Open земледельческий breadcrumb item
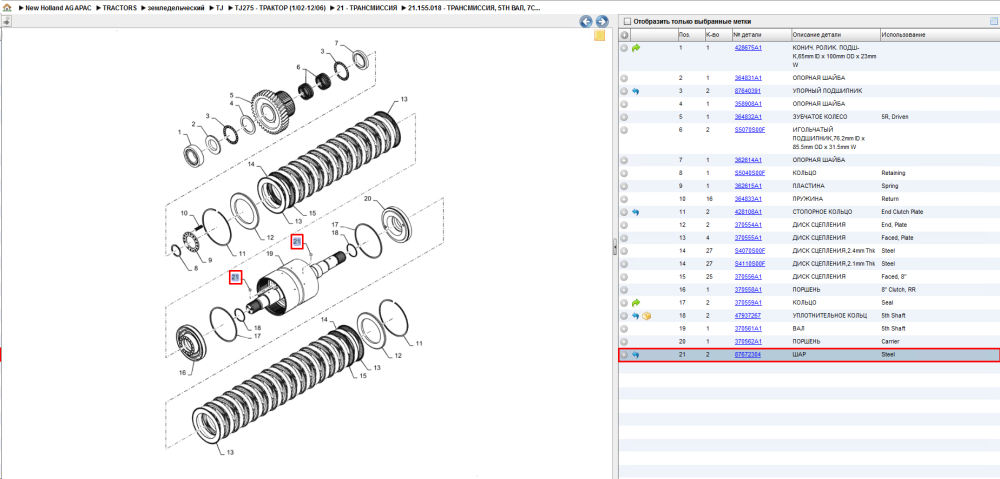 pos(177,8)
